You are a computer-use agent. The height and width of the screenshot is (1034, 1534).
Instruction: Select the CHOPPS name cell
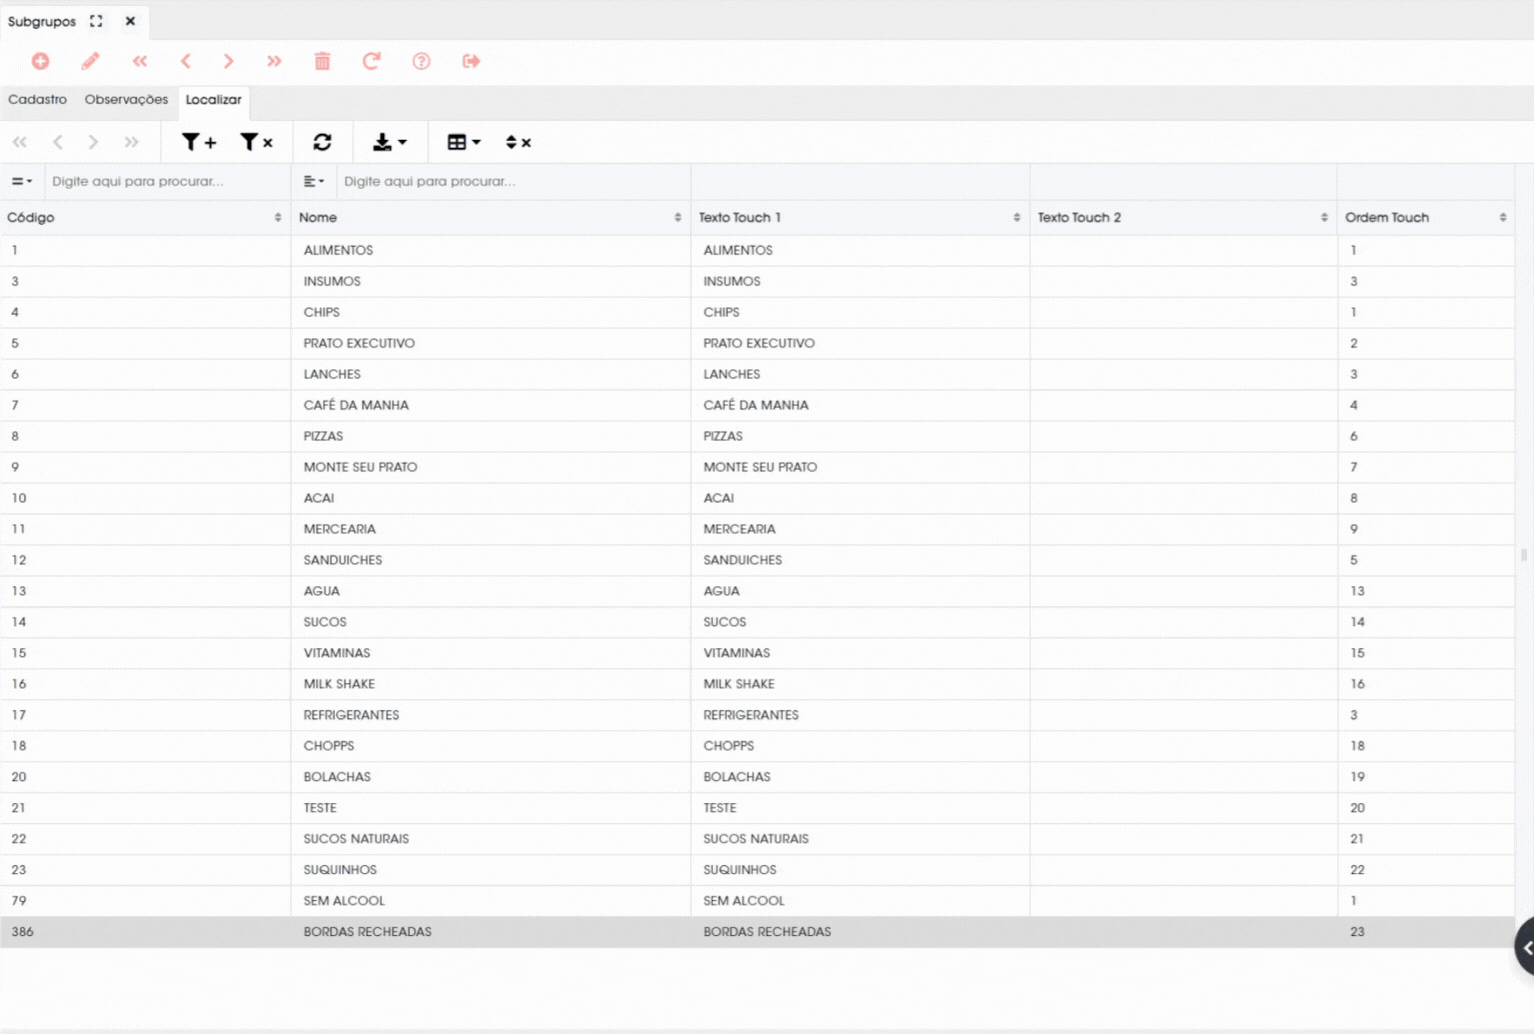point(490,746)
